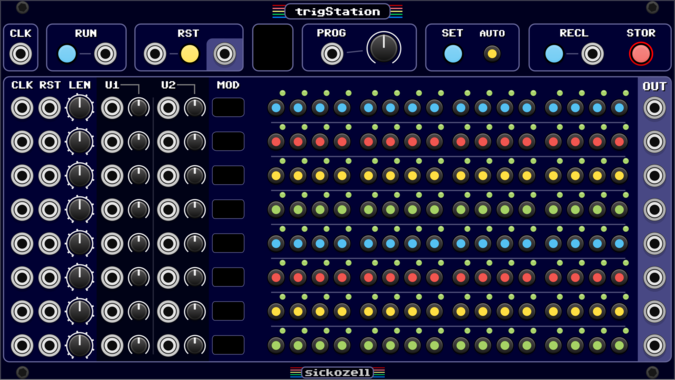Screen dimensions: 675x380
Task: Click the first track U2 attenuator knob
Action: coord(195,108)
